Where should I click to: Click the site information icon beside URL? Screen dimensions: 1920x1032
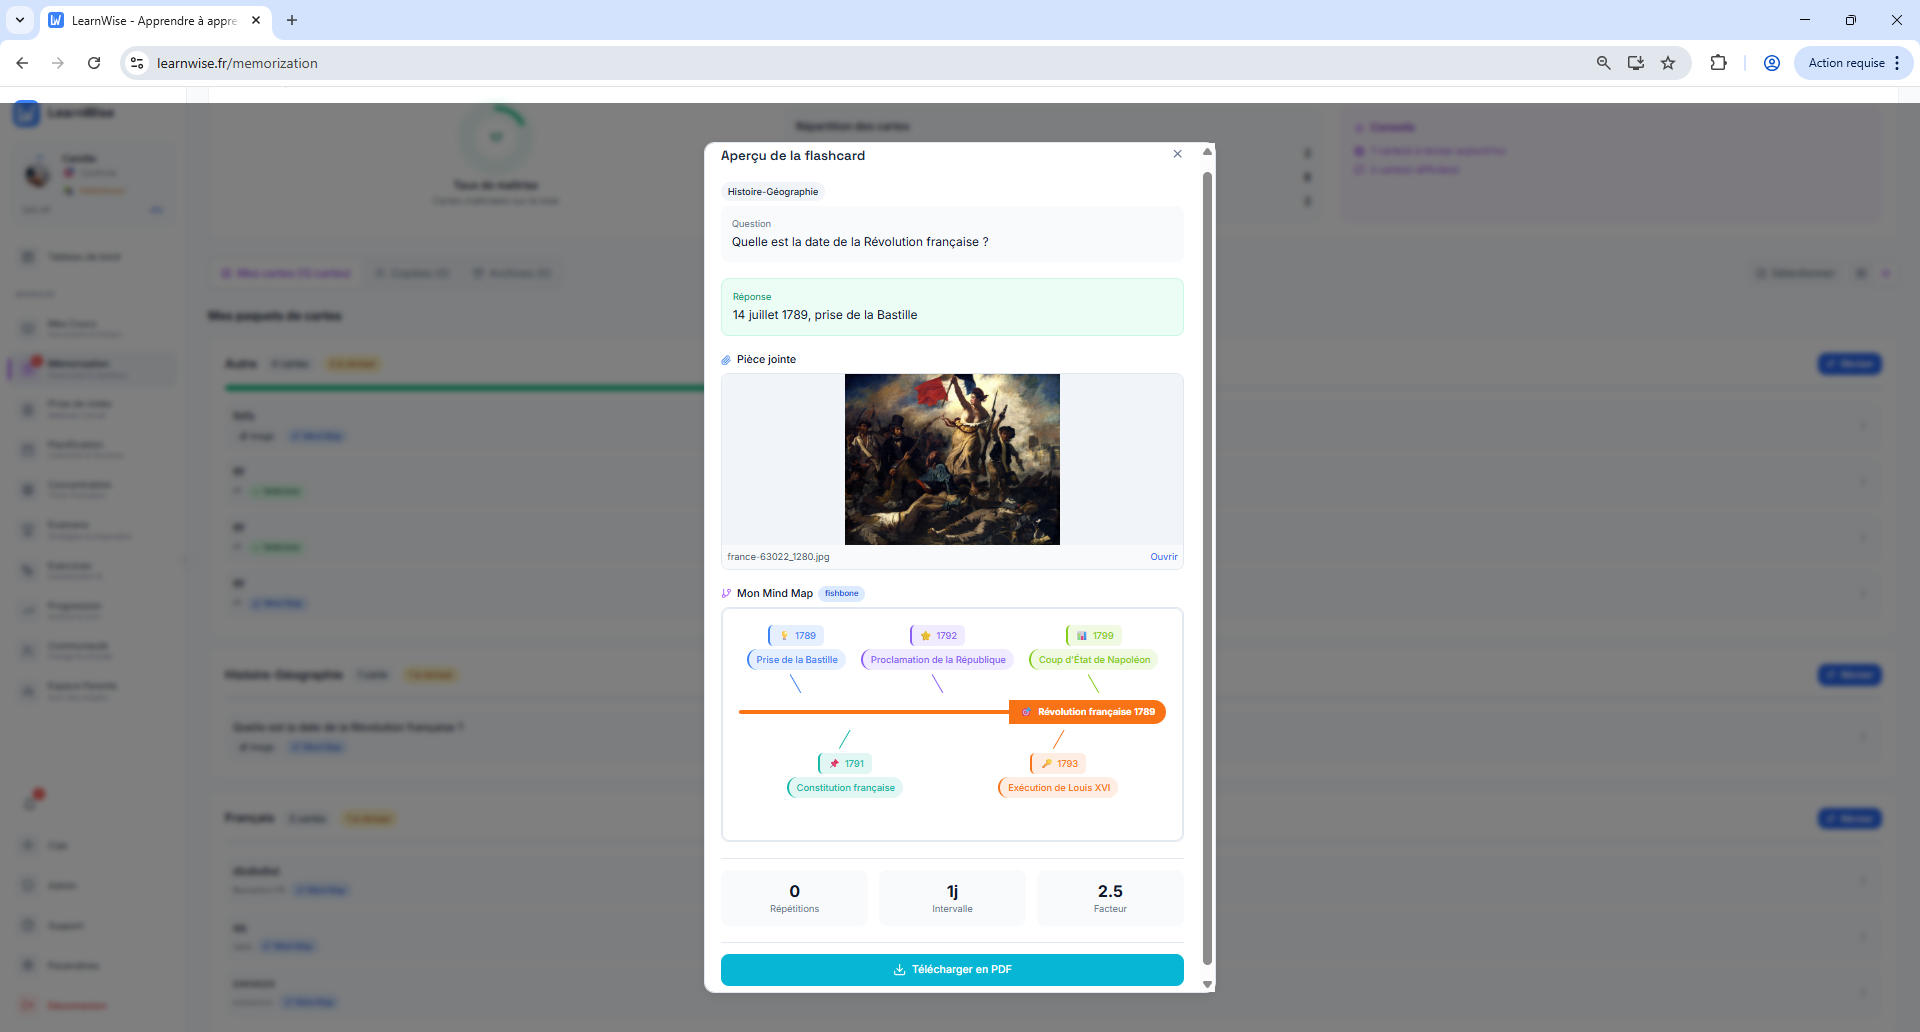click(137, 63)
